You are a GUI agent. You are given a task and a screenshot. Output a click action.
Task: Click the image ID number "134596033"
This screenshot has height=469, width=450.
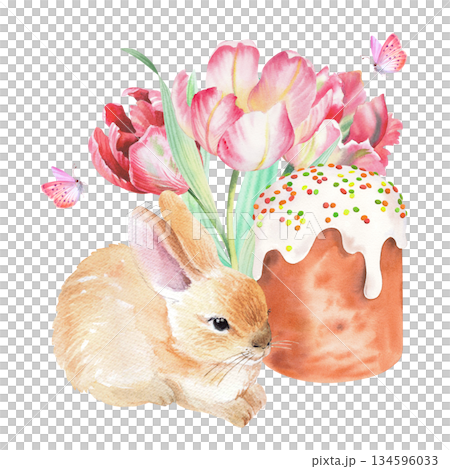click(x=404, y=460)
